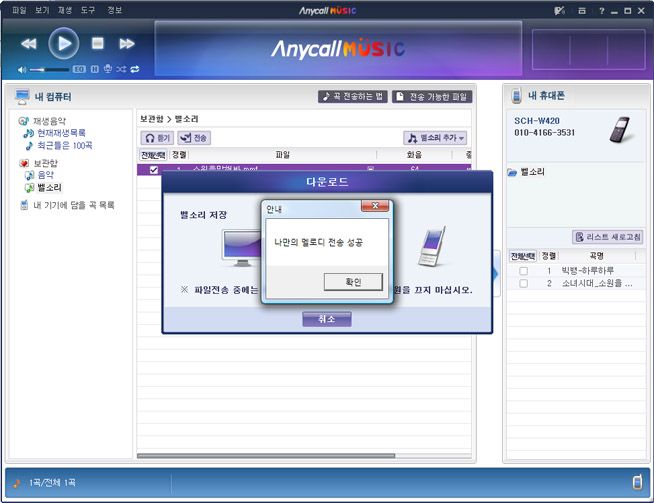Screen dimensions: 654x503
Task: Click the horizontal scrollbar of the file list
Action: [266, 456]
